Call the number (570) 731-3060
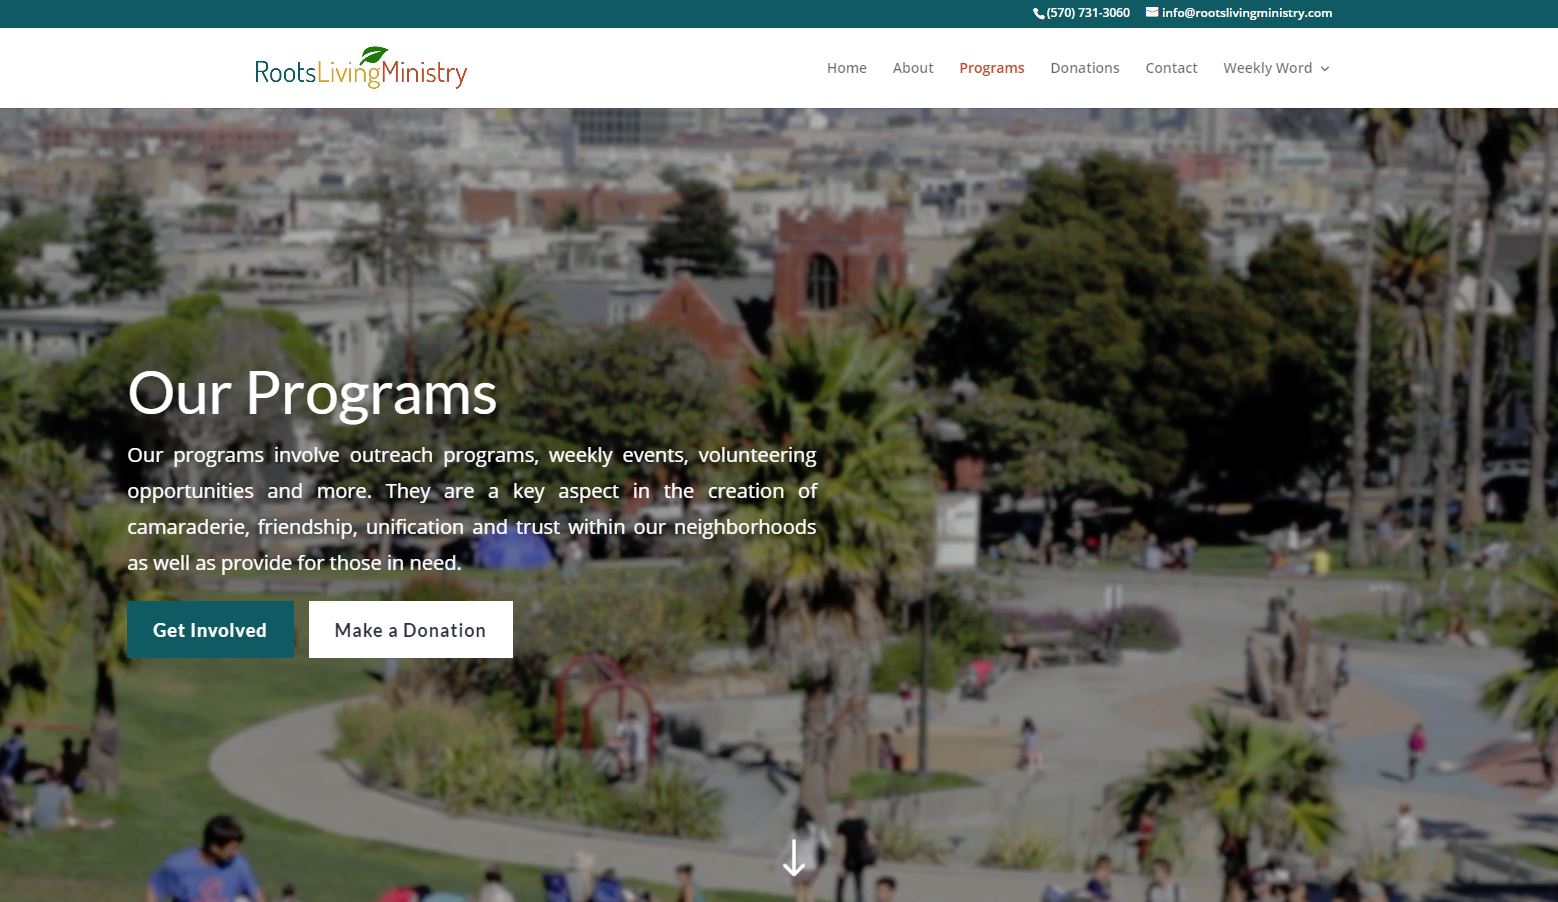The width and height of the screenshot is (1558, 902). tap(1088, 13)
